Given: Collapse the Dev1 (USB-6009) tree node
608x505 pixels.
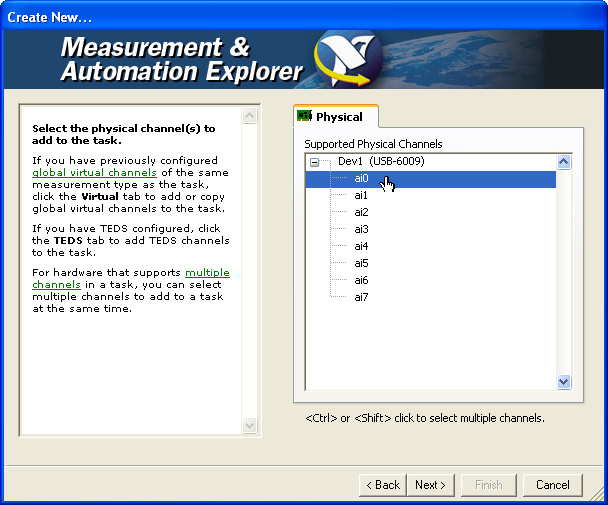Looking at the screenshot, I should click(x=314, y=162).
